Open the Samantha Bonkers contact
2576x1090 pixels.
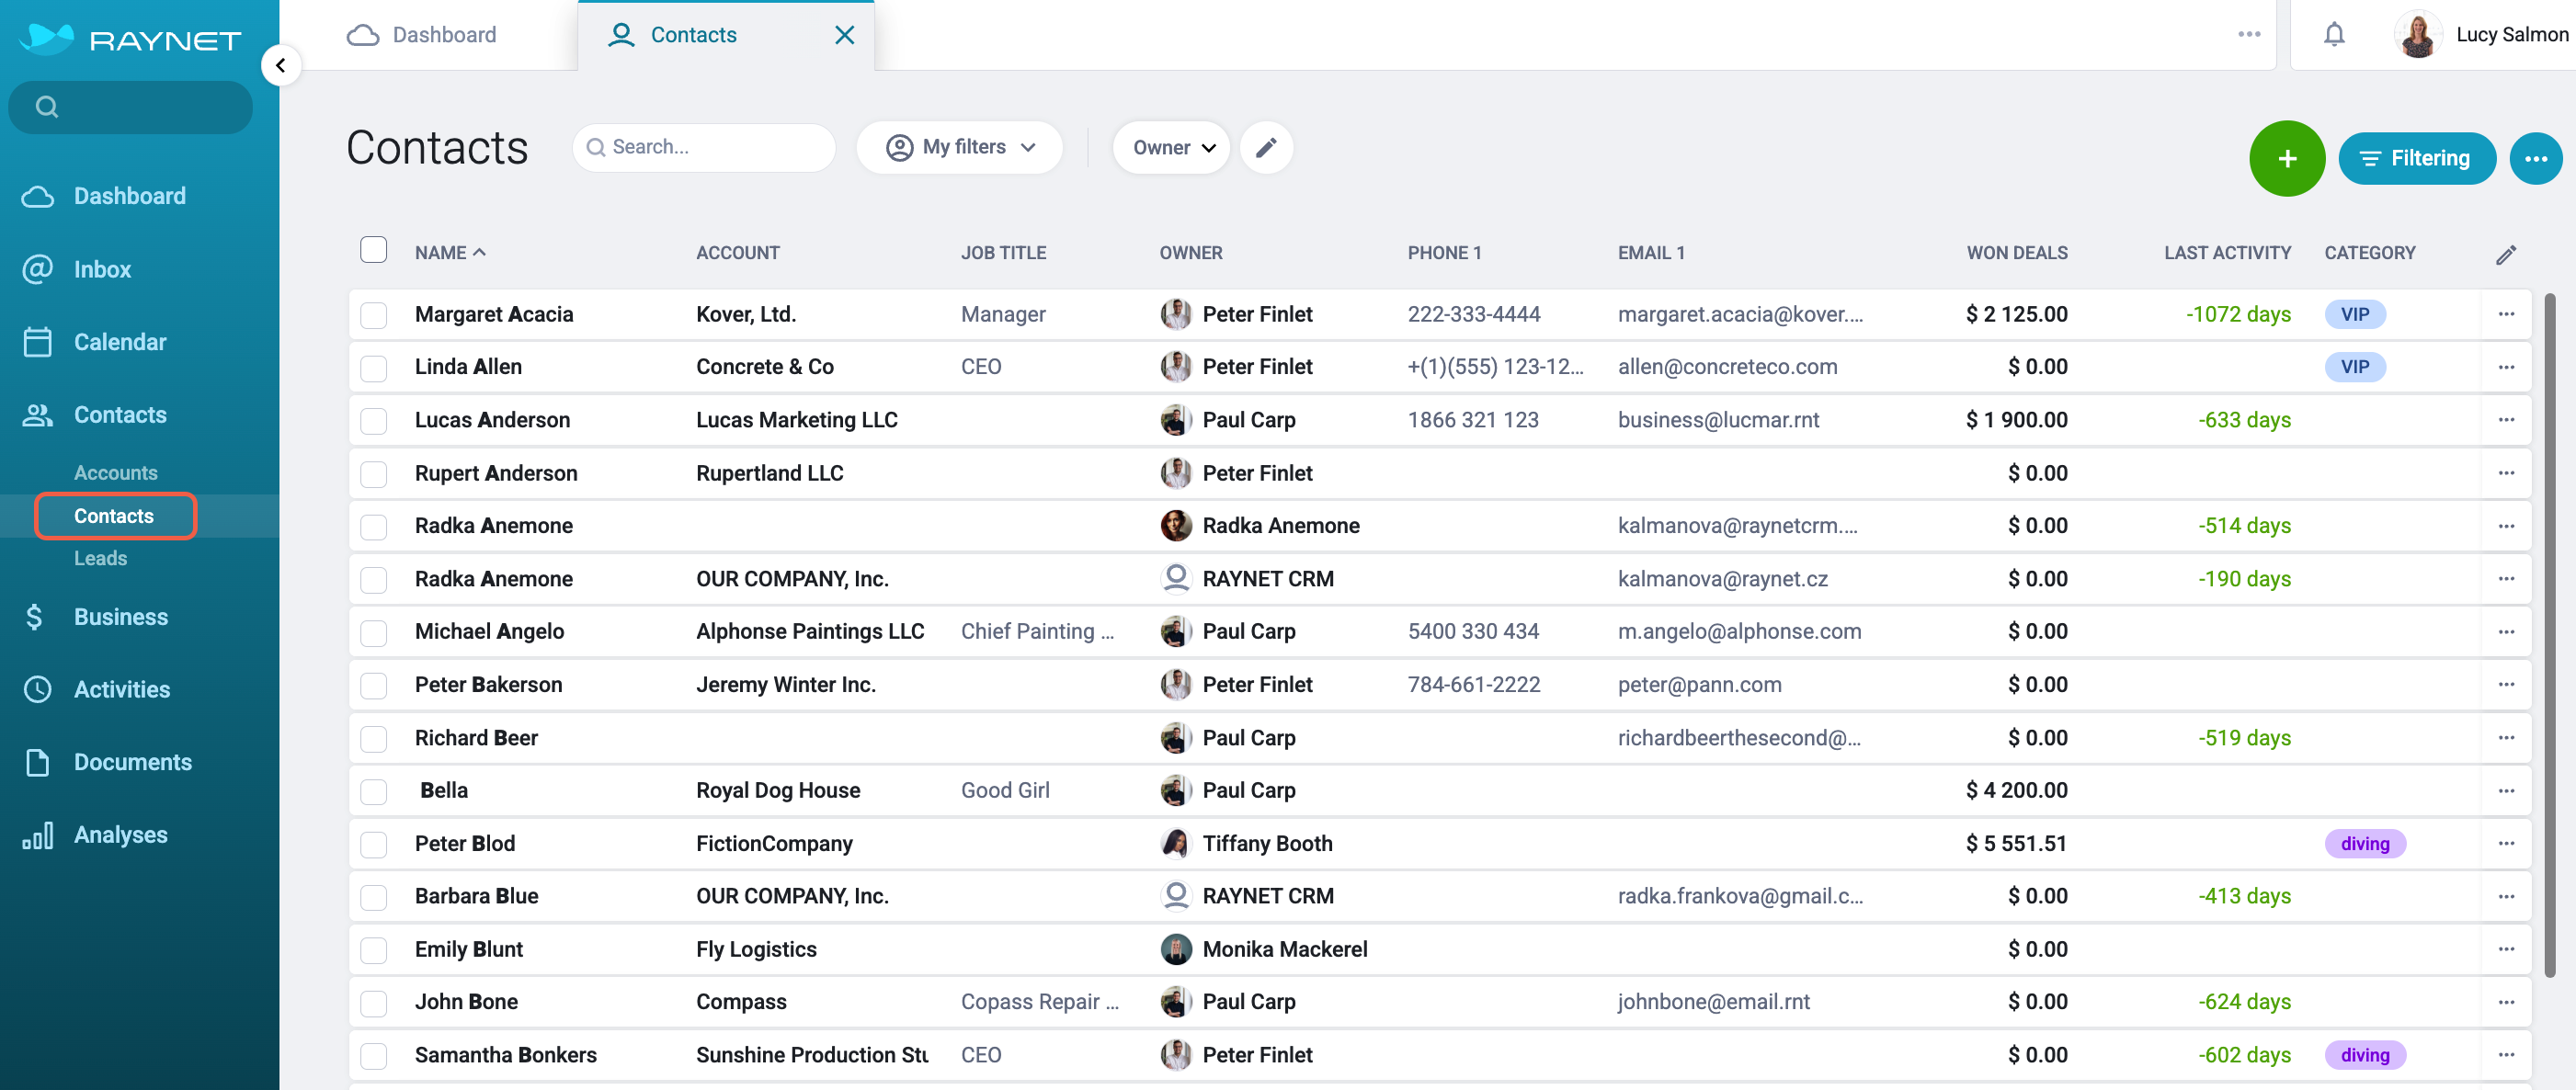coord(505,1054)
